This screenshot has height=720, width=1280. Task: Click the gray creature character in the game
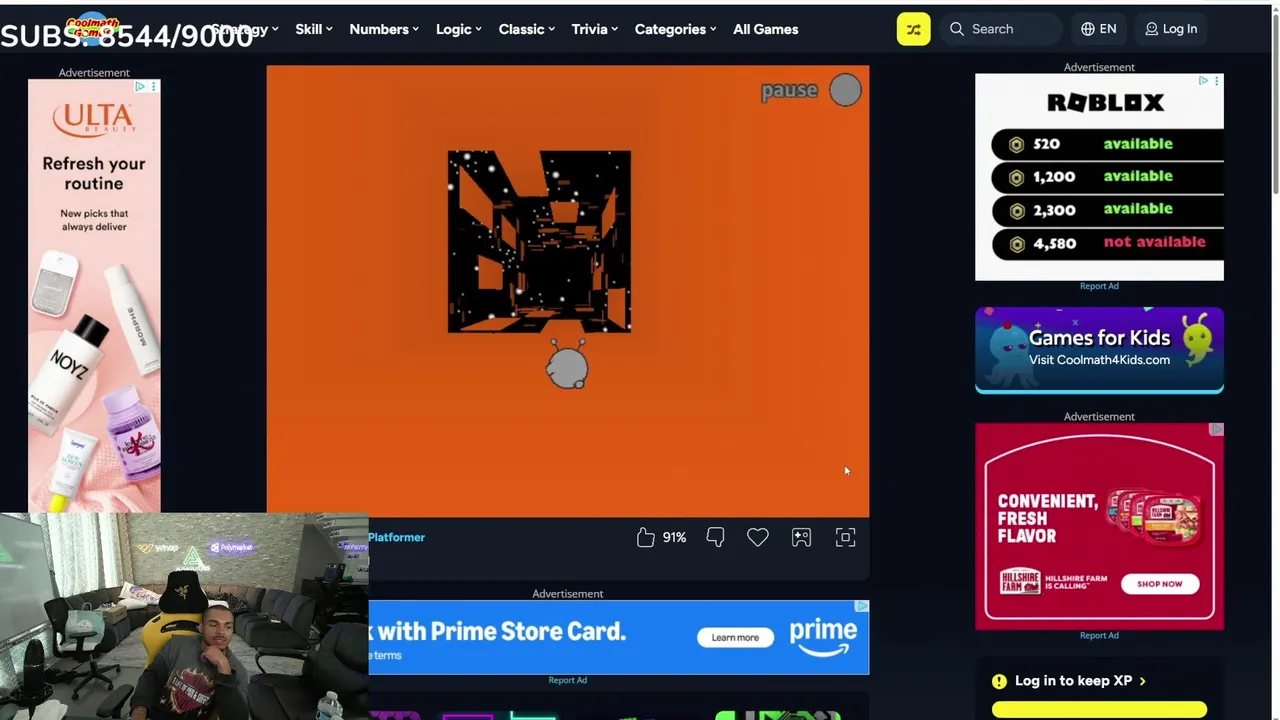coord(567,366)
